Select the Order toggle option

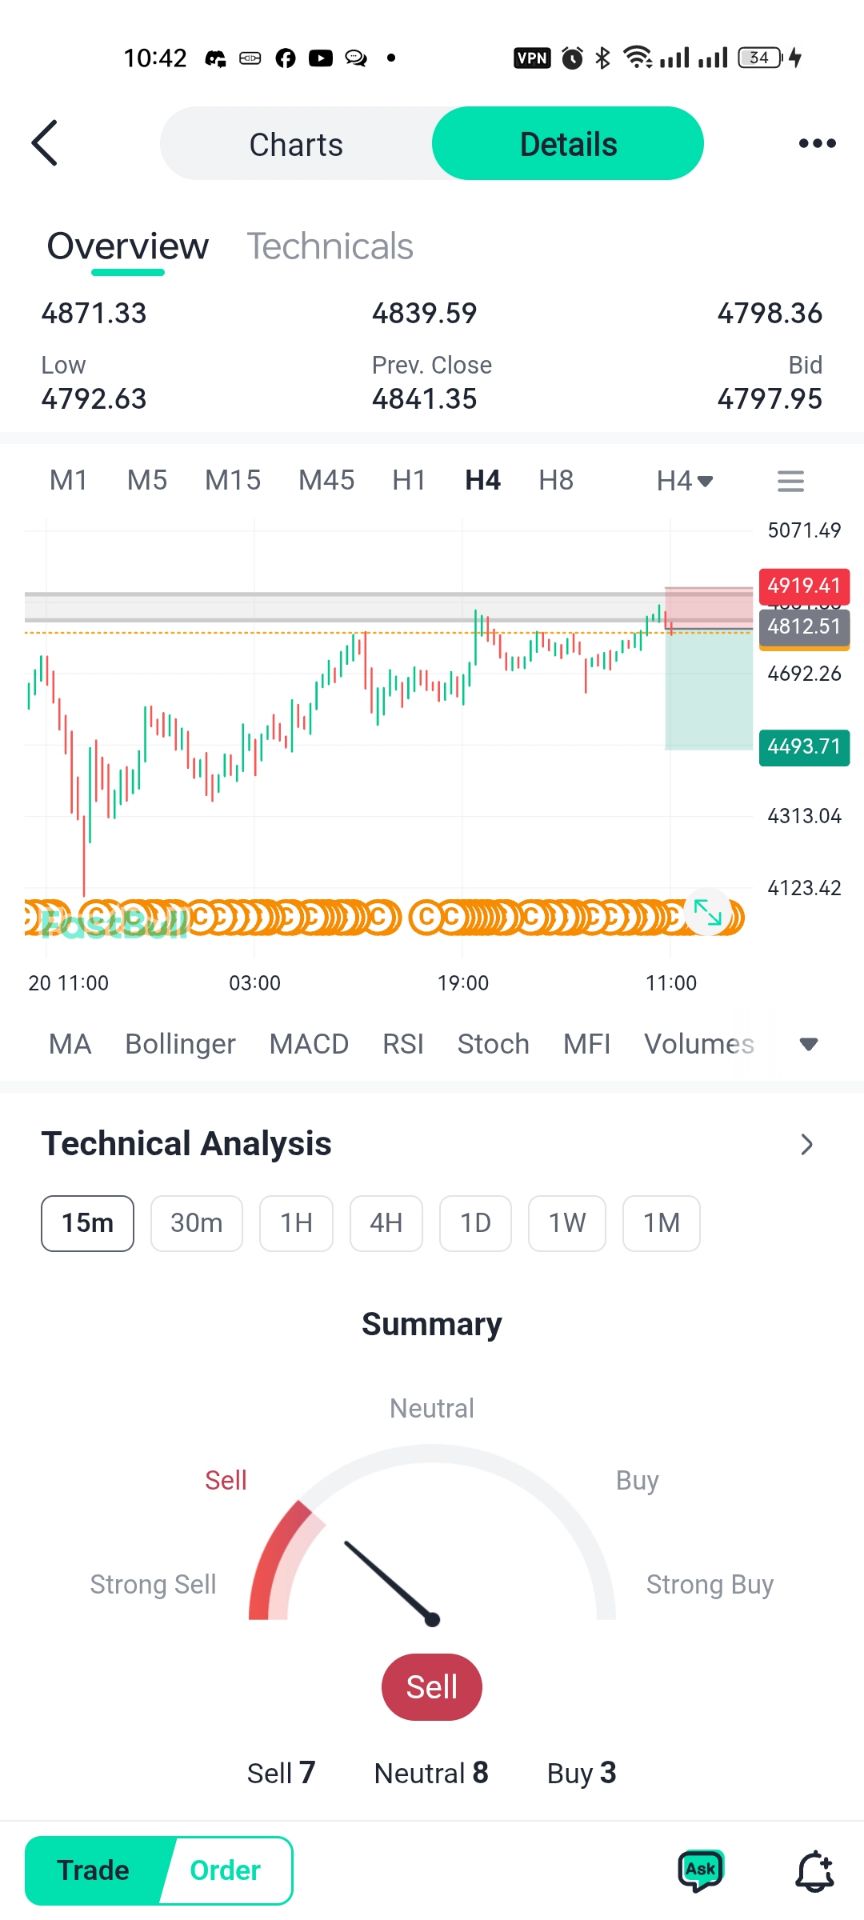coord(225,1870)
